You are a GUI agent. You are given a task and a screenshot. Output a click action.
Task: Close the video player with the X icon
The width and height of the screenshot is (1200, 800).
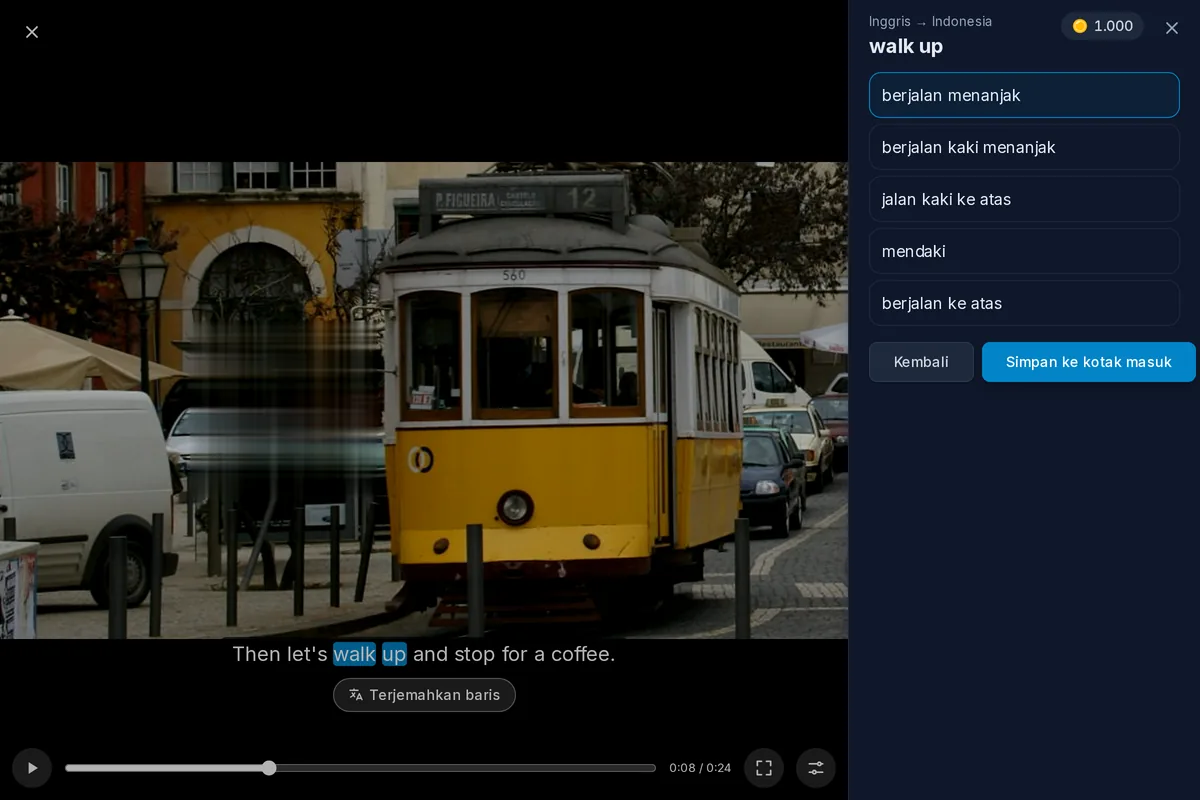click(32, 32)
